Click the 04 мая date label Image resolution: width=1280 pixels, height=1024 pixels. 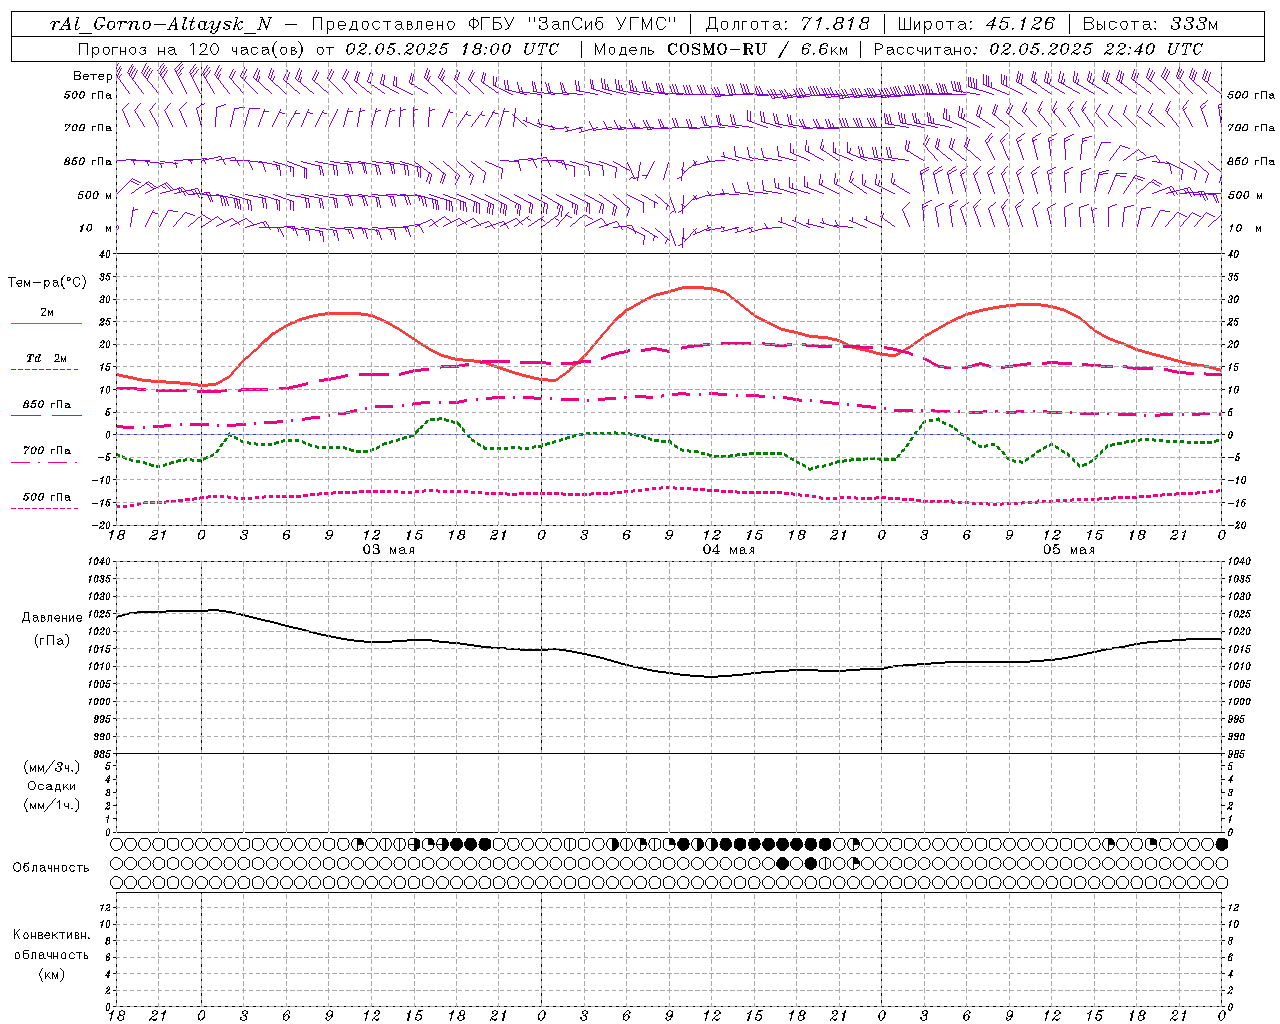728,550
